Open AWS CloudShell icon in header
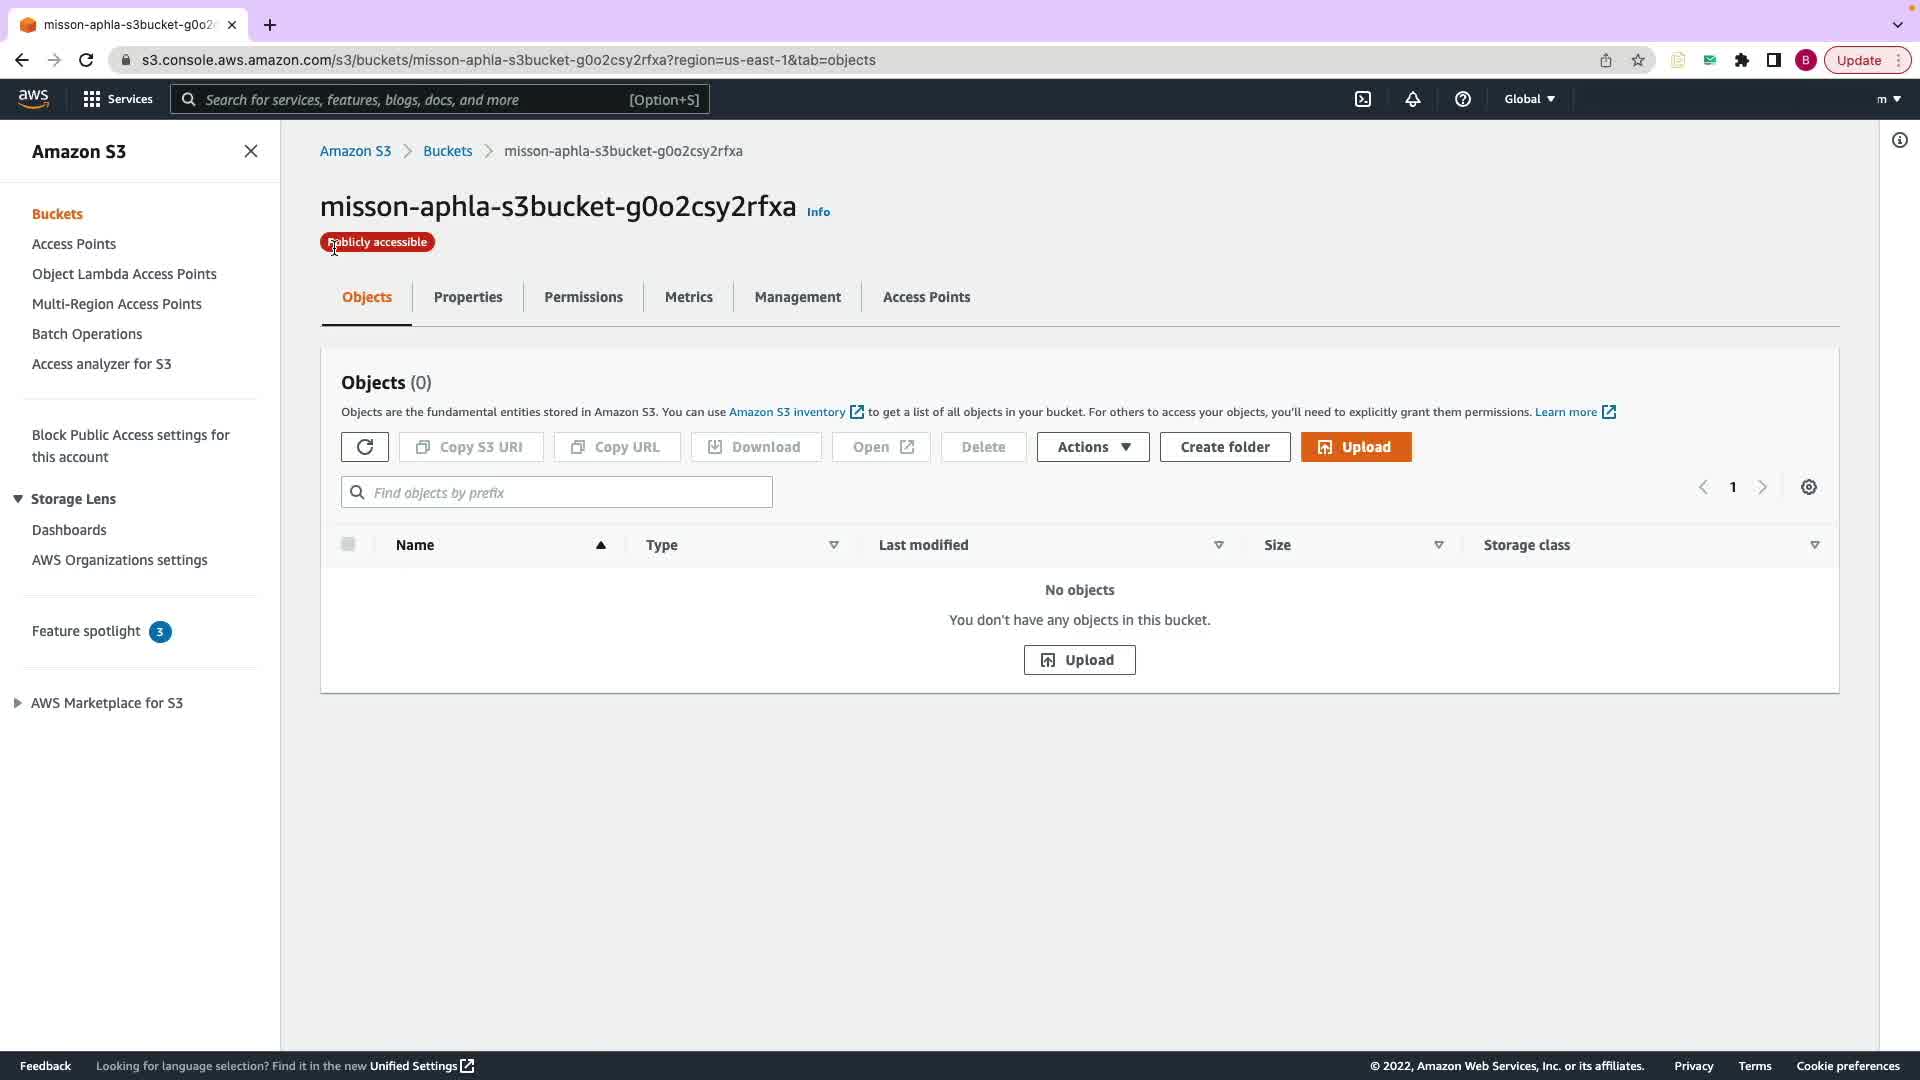 (1363, 99)
